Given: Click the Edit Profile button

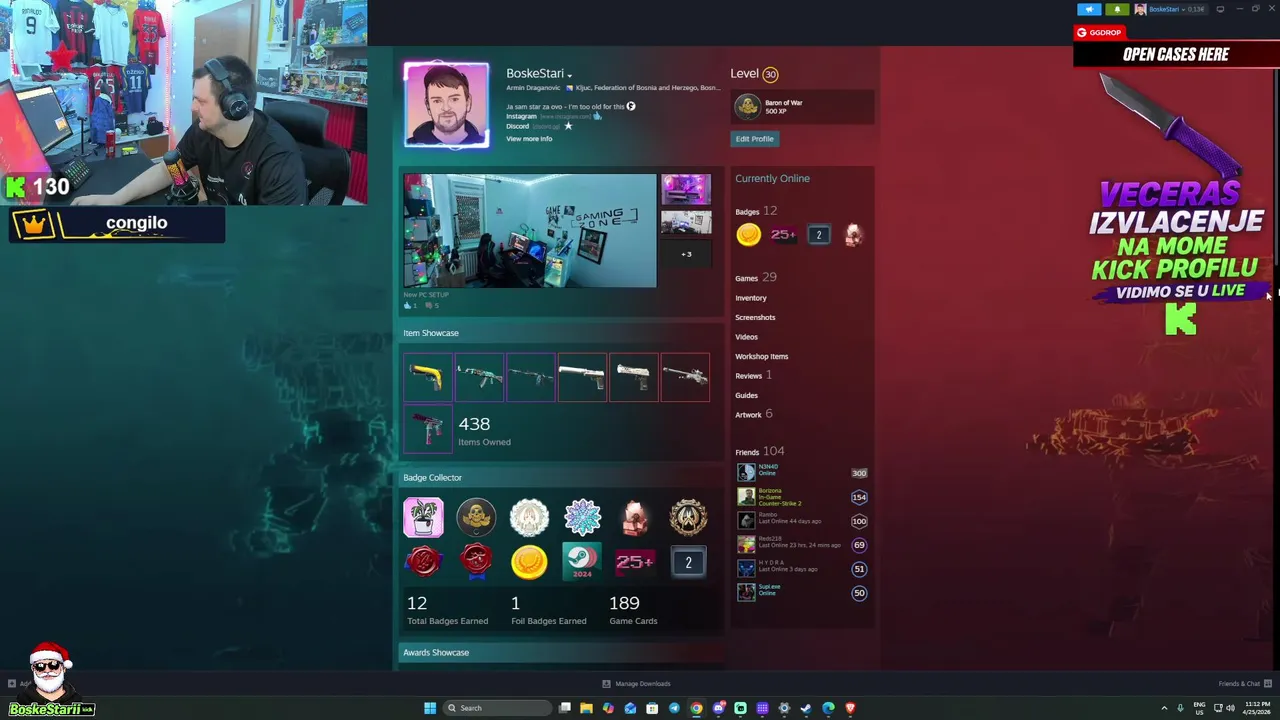Looking at the screenshot, I should [755, 139].
